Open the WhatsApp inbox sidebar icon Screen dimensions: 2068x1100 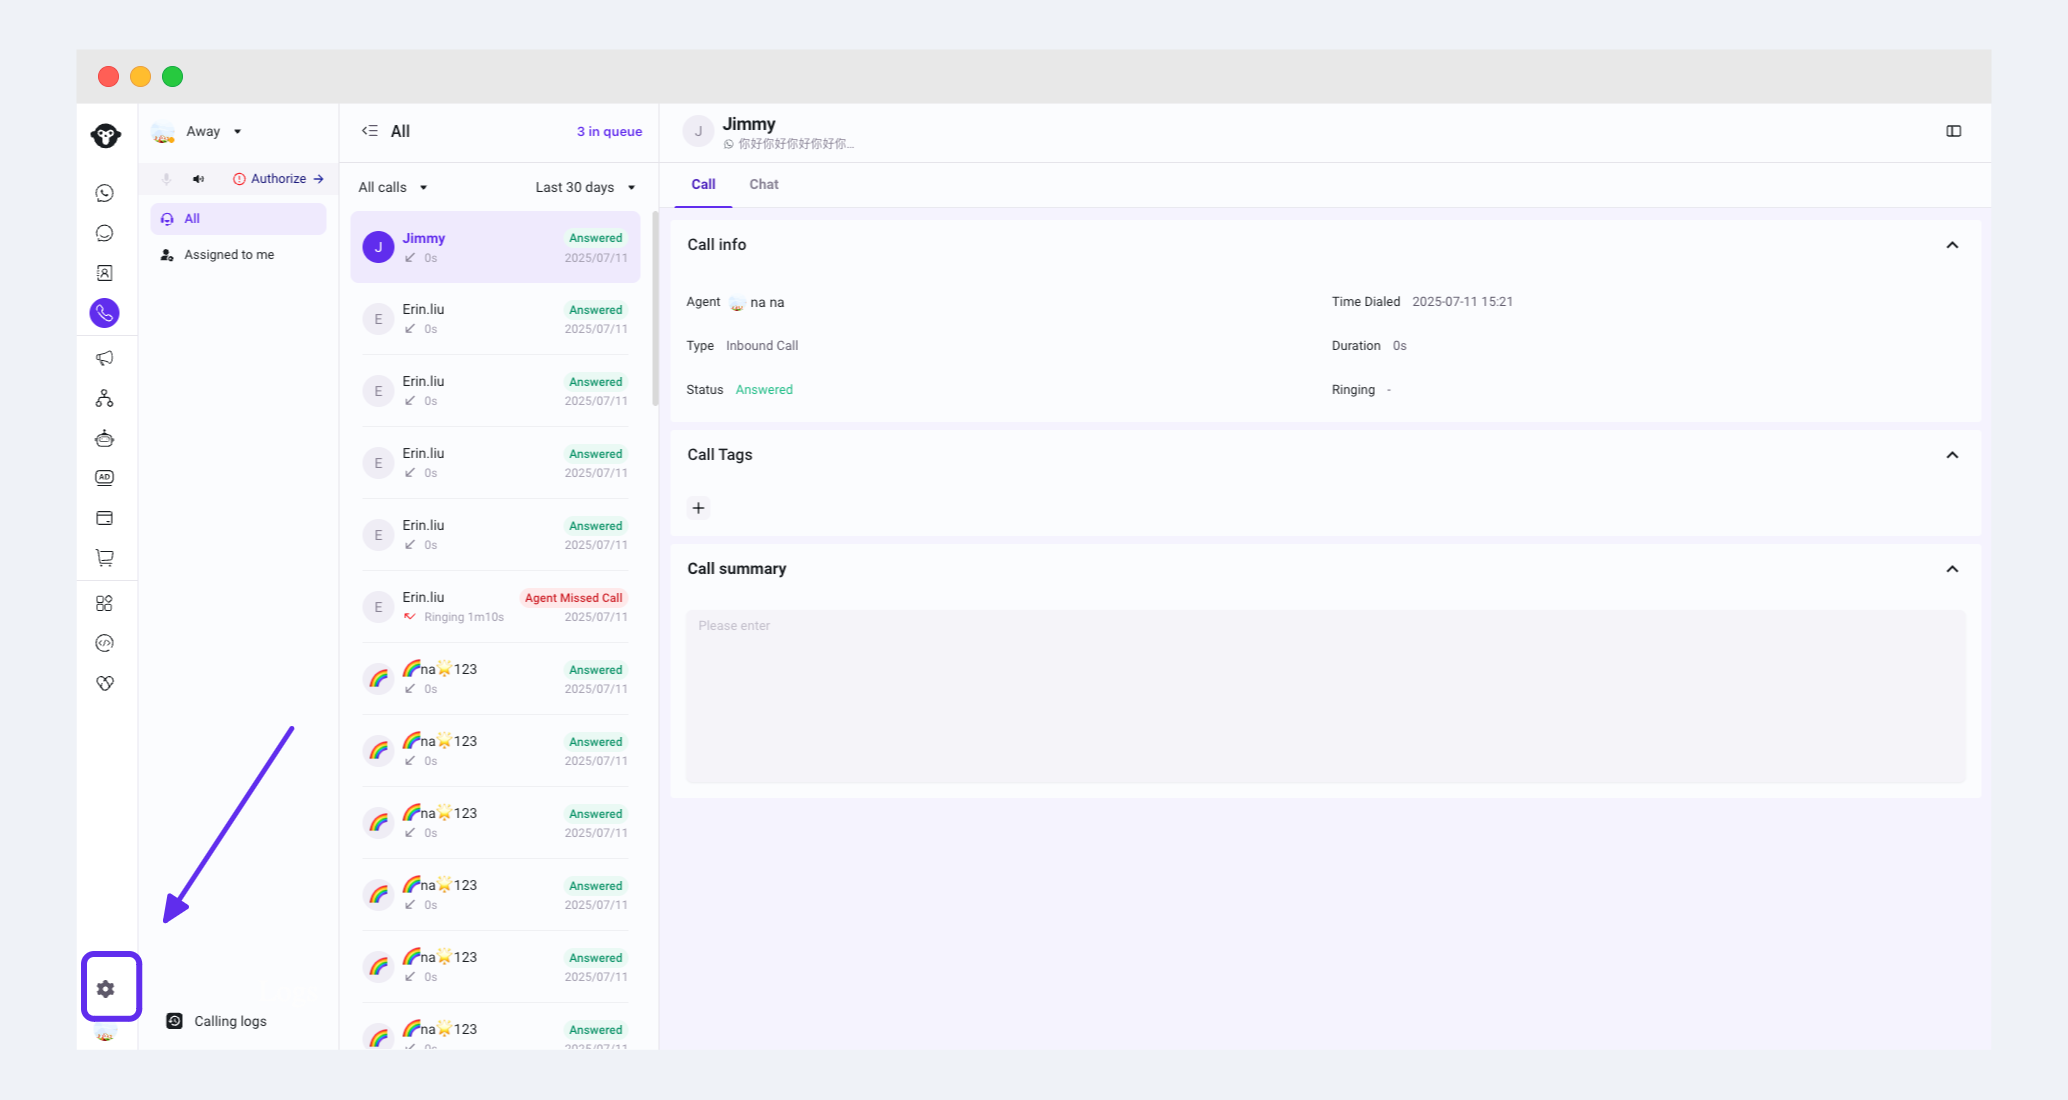tap(105, 193)
